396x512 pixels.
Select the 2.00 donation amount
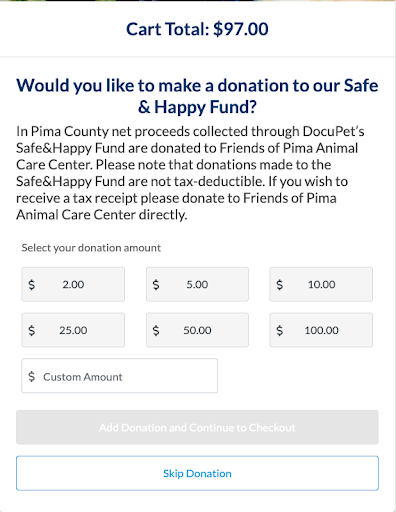point(73,284)
